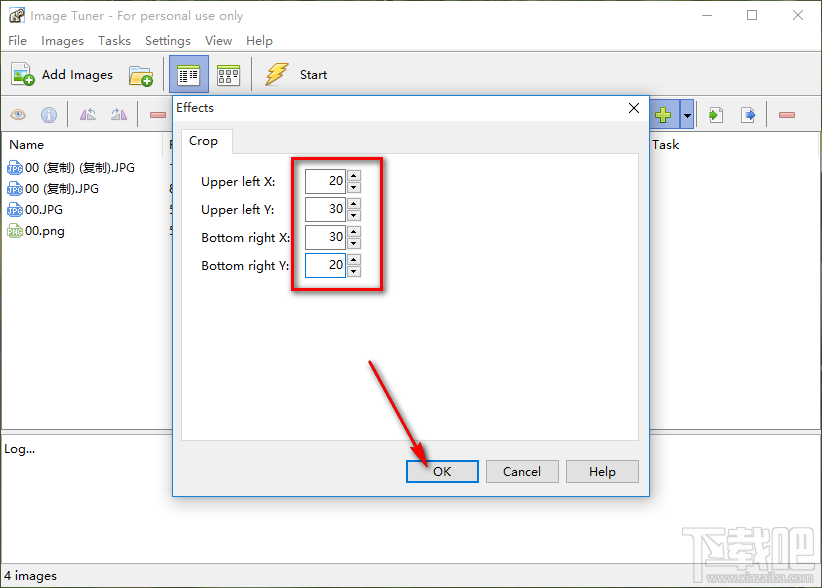This screenshot has width=822, height=588.
Task: Click the Image Tuner app icon
Action: pyautogui.click(x=16, y=16)
